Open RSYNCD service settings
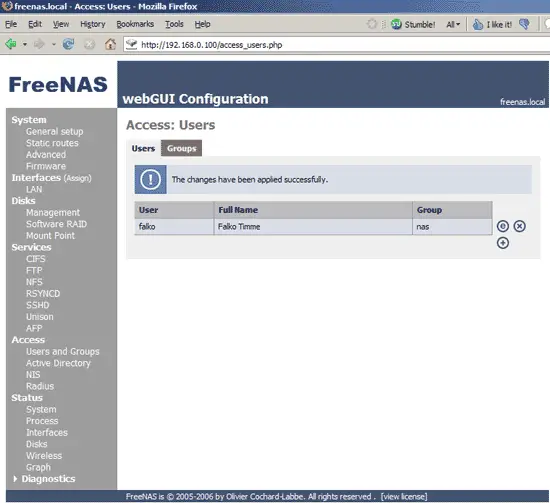 43,294
